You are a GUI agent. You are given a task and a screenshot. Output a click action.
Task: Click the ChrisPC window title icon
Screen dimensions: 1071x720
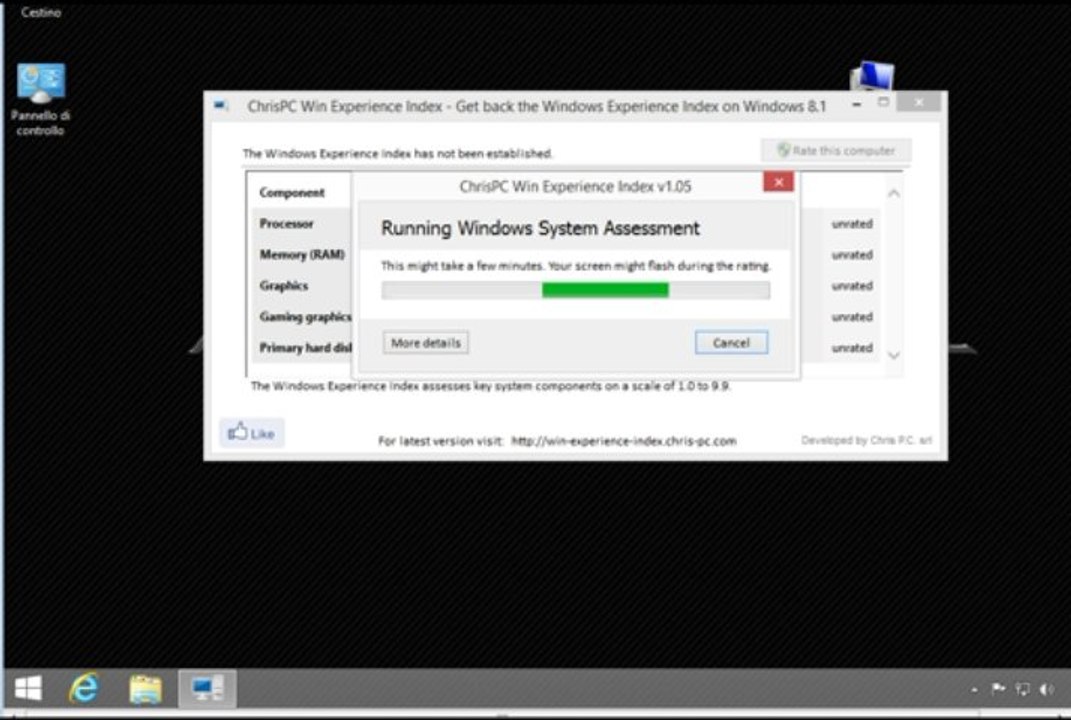point(221,106)
